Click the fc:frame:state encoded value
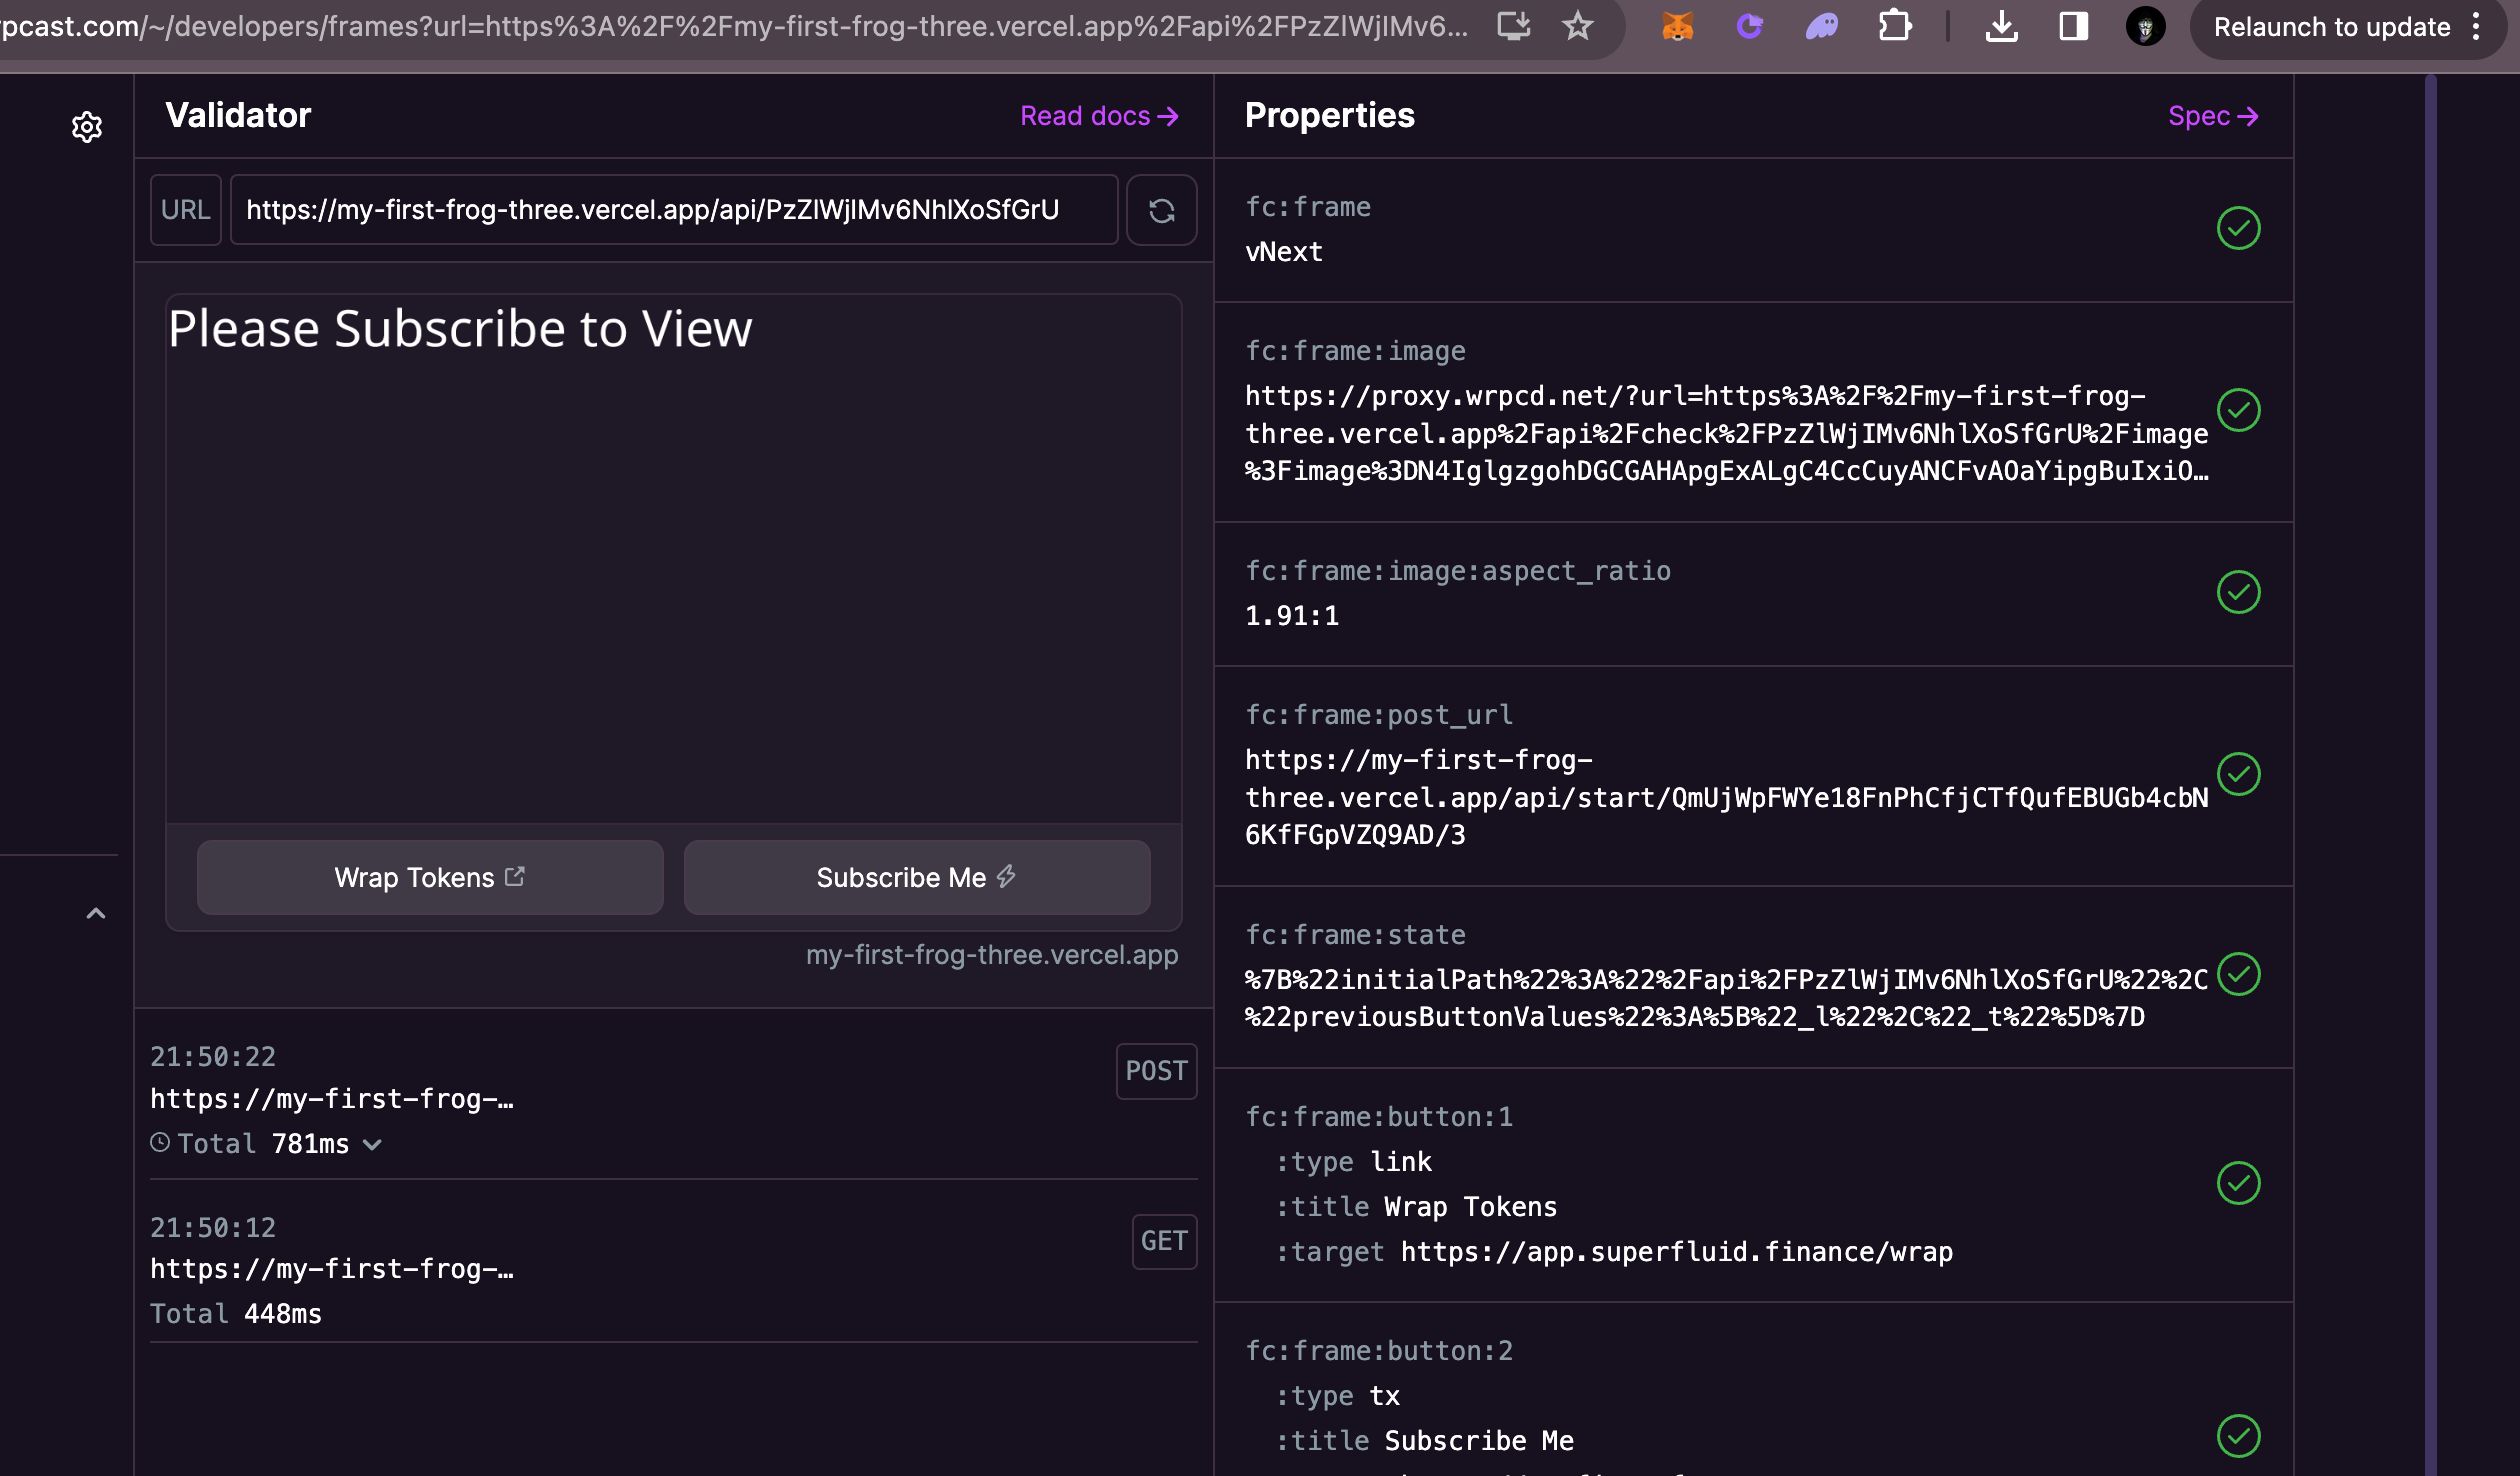Screen dimensions: 2520x1476 coord(1727,998)
